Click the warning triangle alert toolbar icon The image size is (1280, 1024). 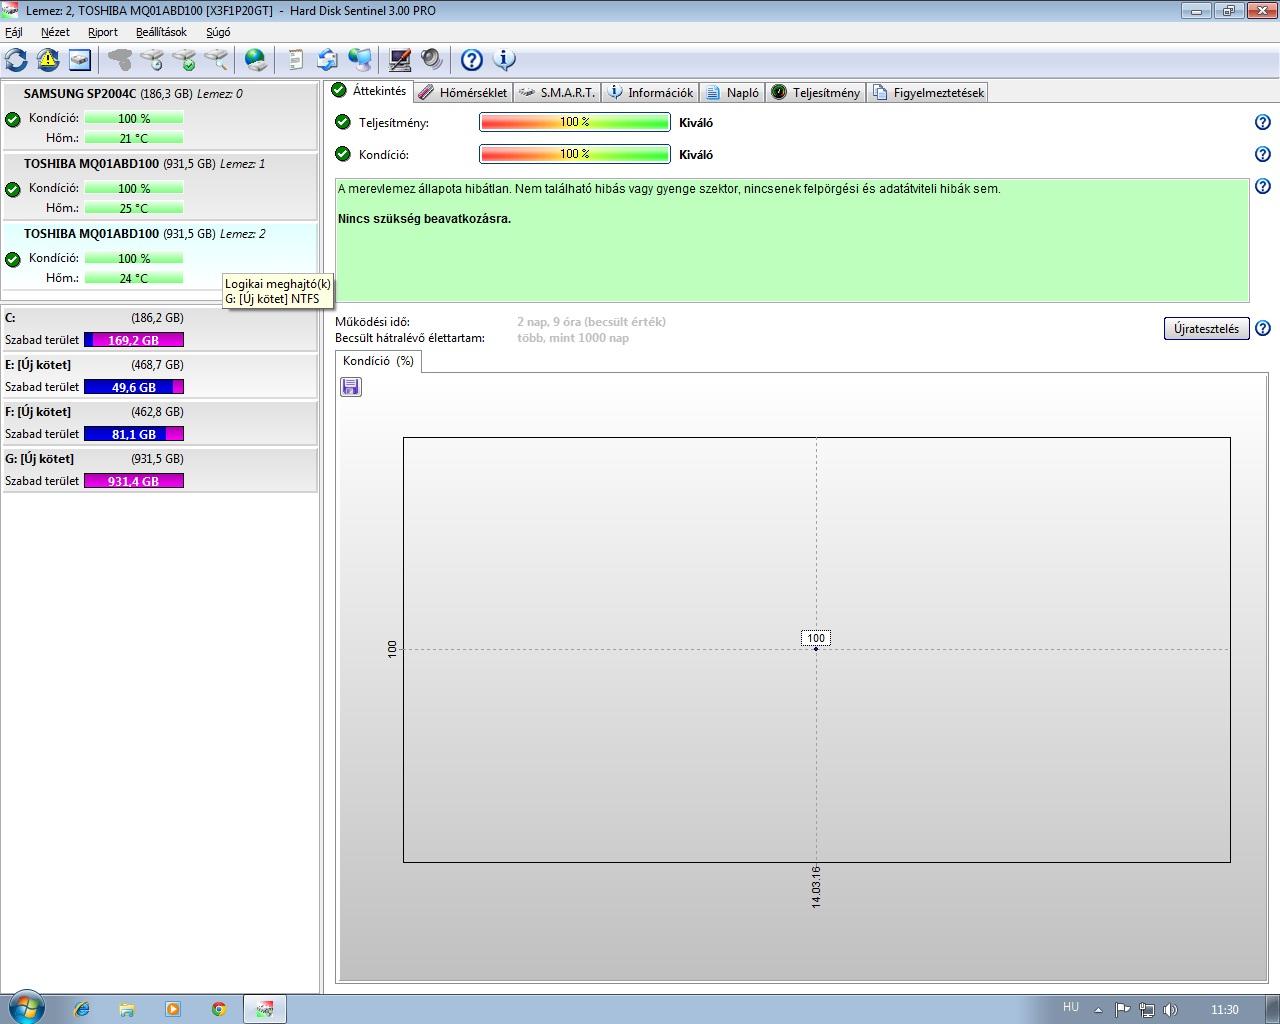(48, 60)
